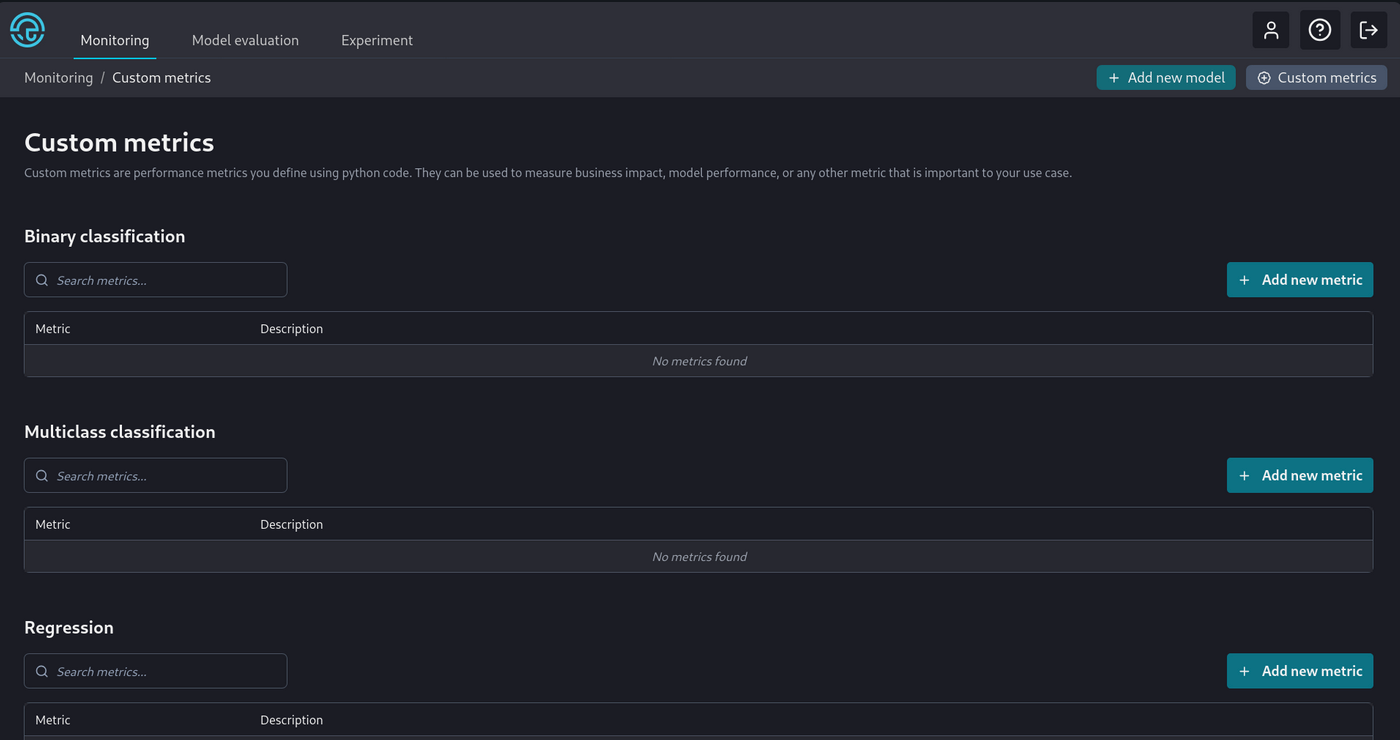1400x740 pixels.
Task: Click the search magnifier in Regression search box
Action: click(41, 671)
